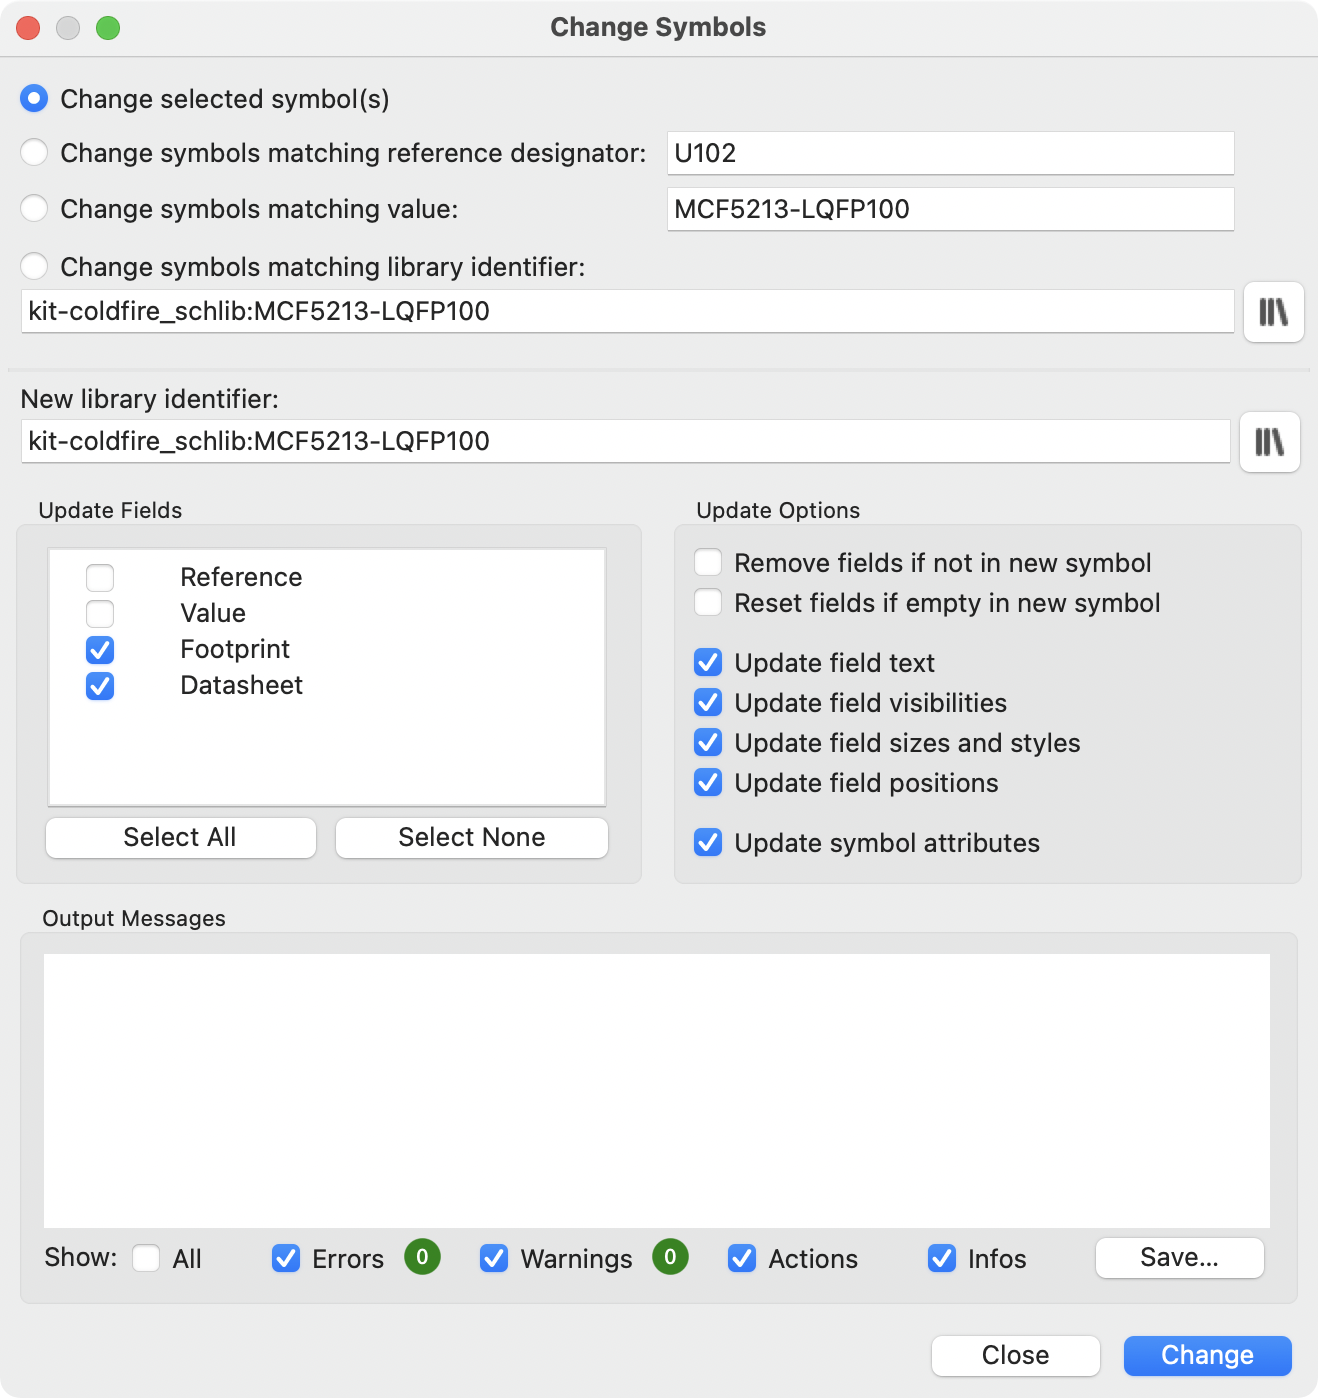Select Change symbols matching reference designator
Image resolution: width=1318 pixels, height=1398 pixels.
[35, 152]
